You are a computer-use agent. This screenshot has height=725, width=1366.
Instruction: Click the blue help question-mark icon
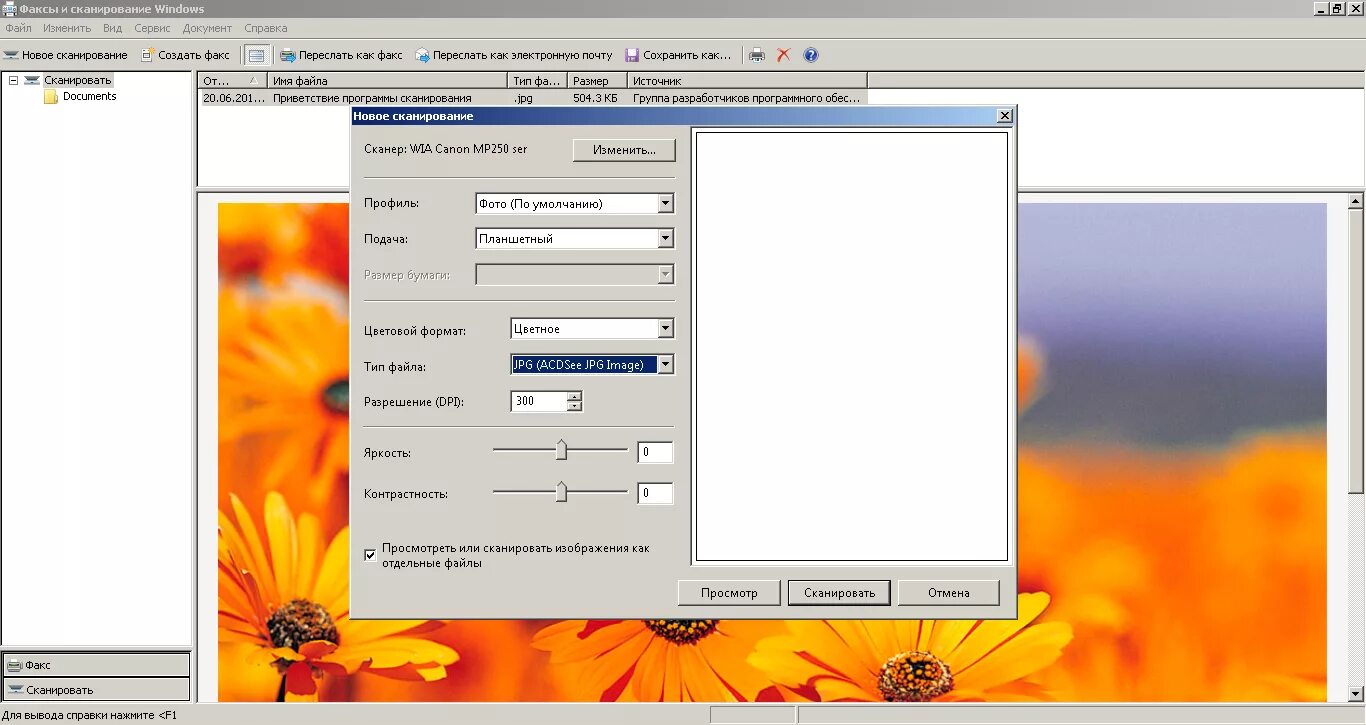pyautogui.click(x=811, y=55)
